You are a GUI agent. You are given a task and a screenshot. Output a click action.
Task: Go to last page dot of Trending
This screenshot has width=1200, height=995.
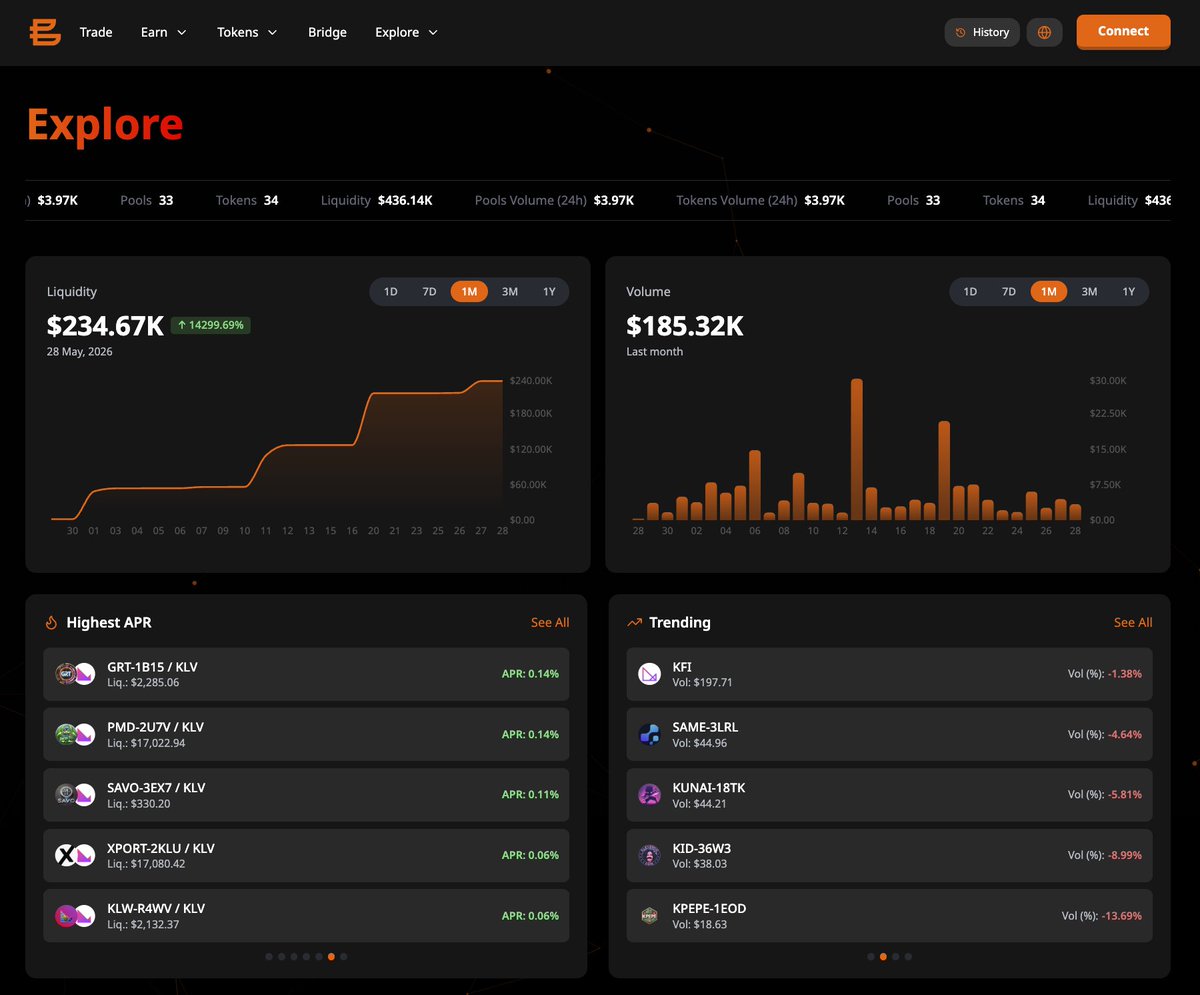click(908, 957)
